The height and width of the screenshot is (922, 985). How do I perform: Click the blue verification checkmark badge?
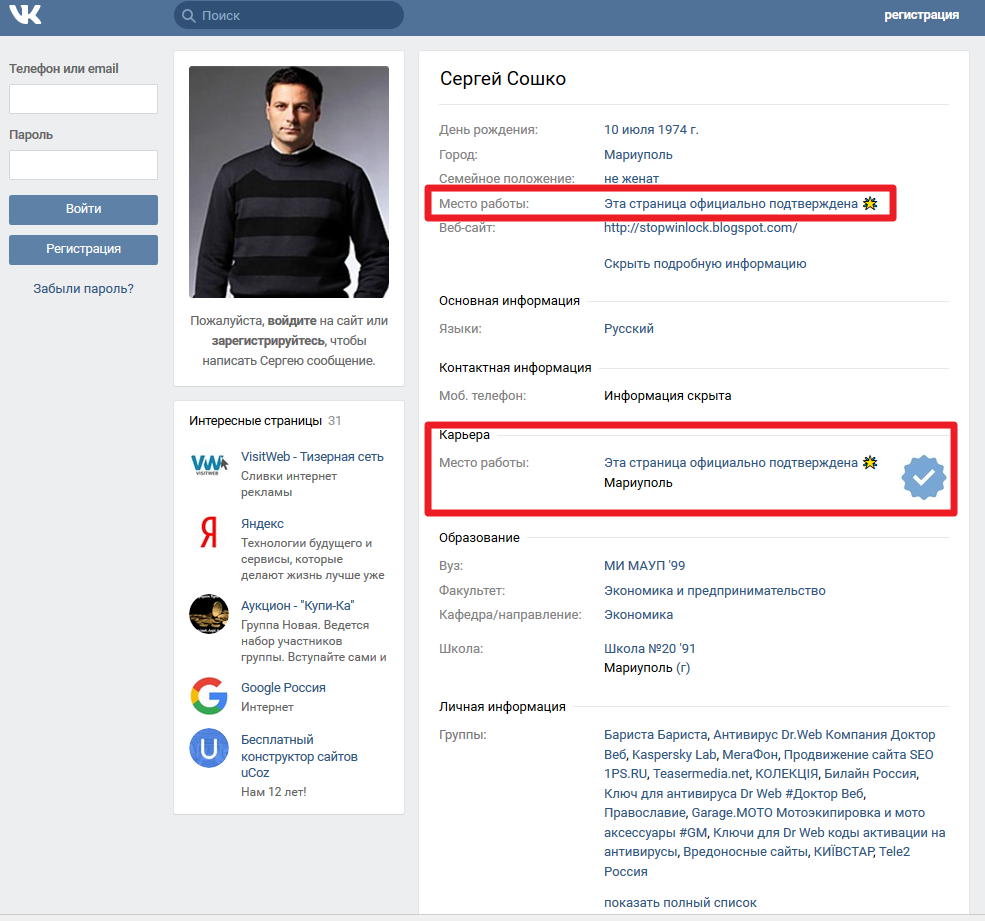coord(923,478)
